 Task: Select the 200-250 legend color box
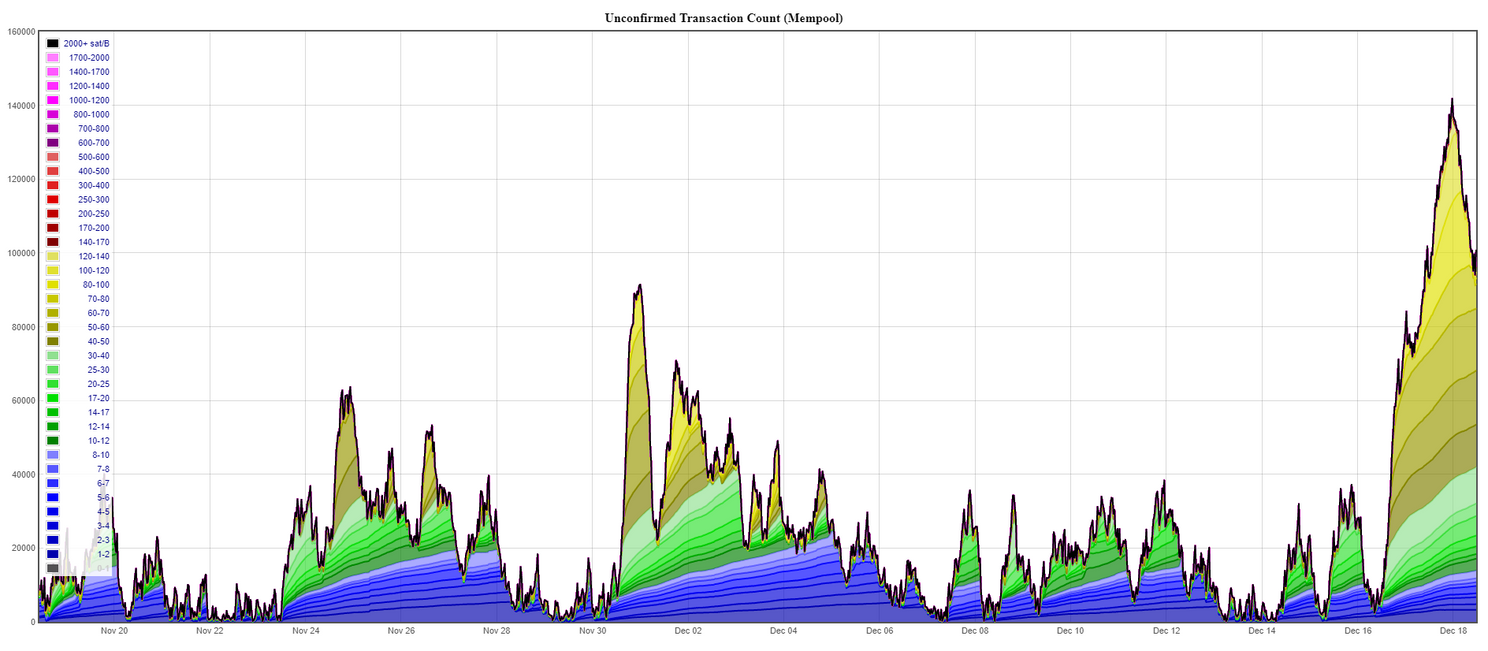[x=53, y=214]
